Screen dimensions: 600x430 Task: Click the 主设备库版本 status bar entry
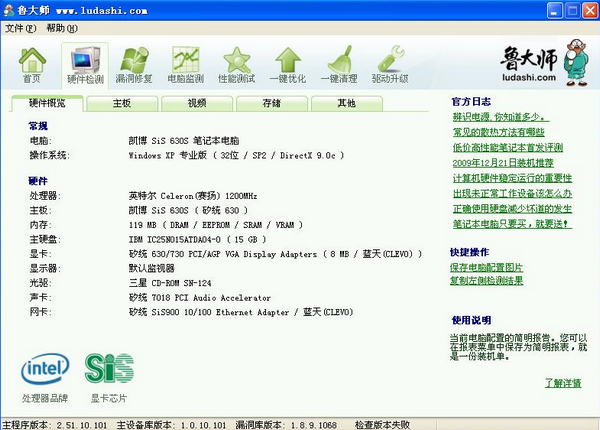pyautogui.click(x=171, y=425)
